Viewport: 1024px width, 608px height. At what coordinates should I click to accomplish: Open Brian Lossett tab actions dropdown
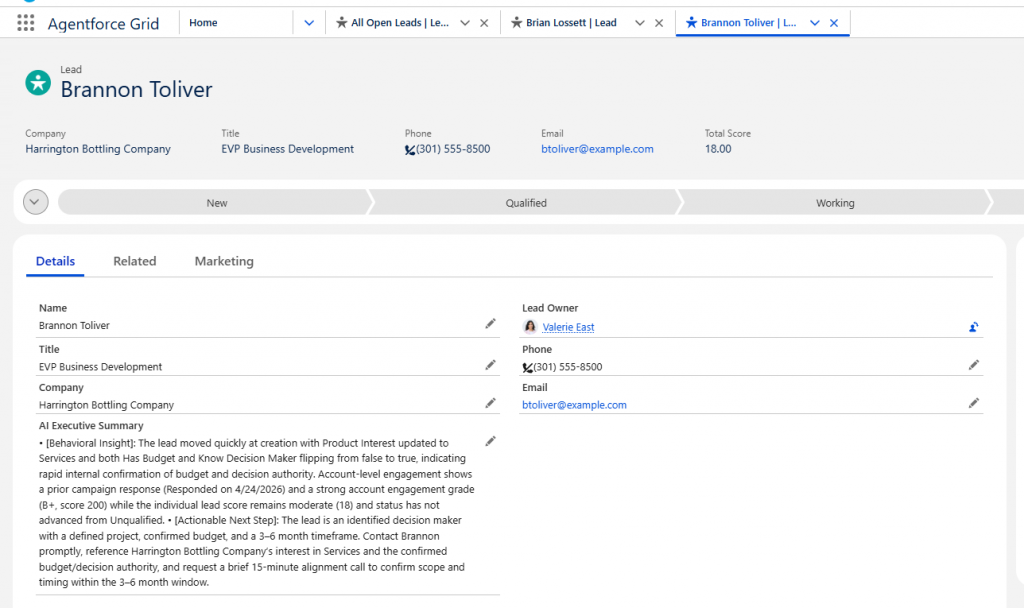pyautogui.click(x=640, y=23)
